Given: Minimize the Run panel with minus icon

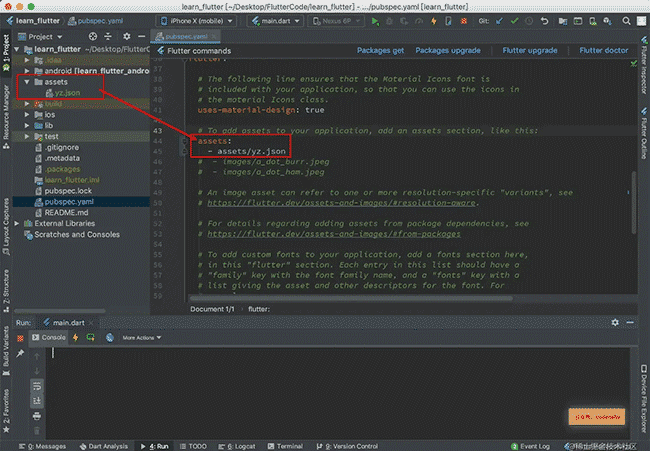Looking at the screenshot, I should [630, 322].
